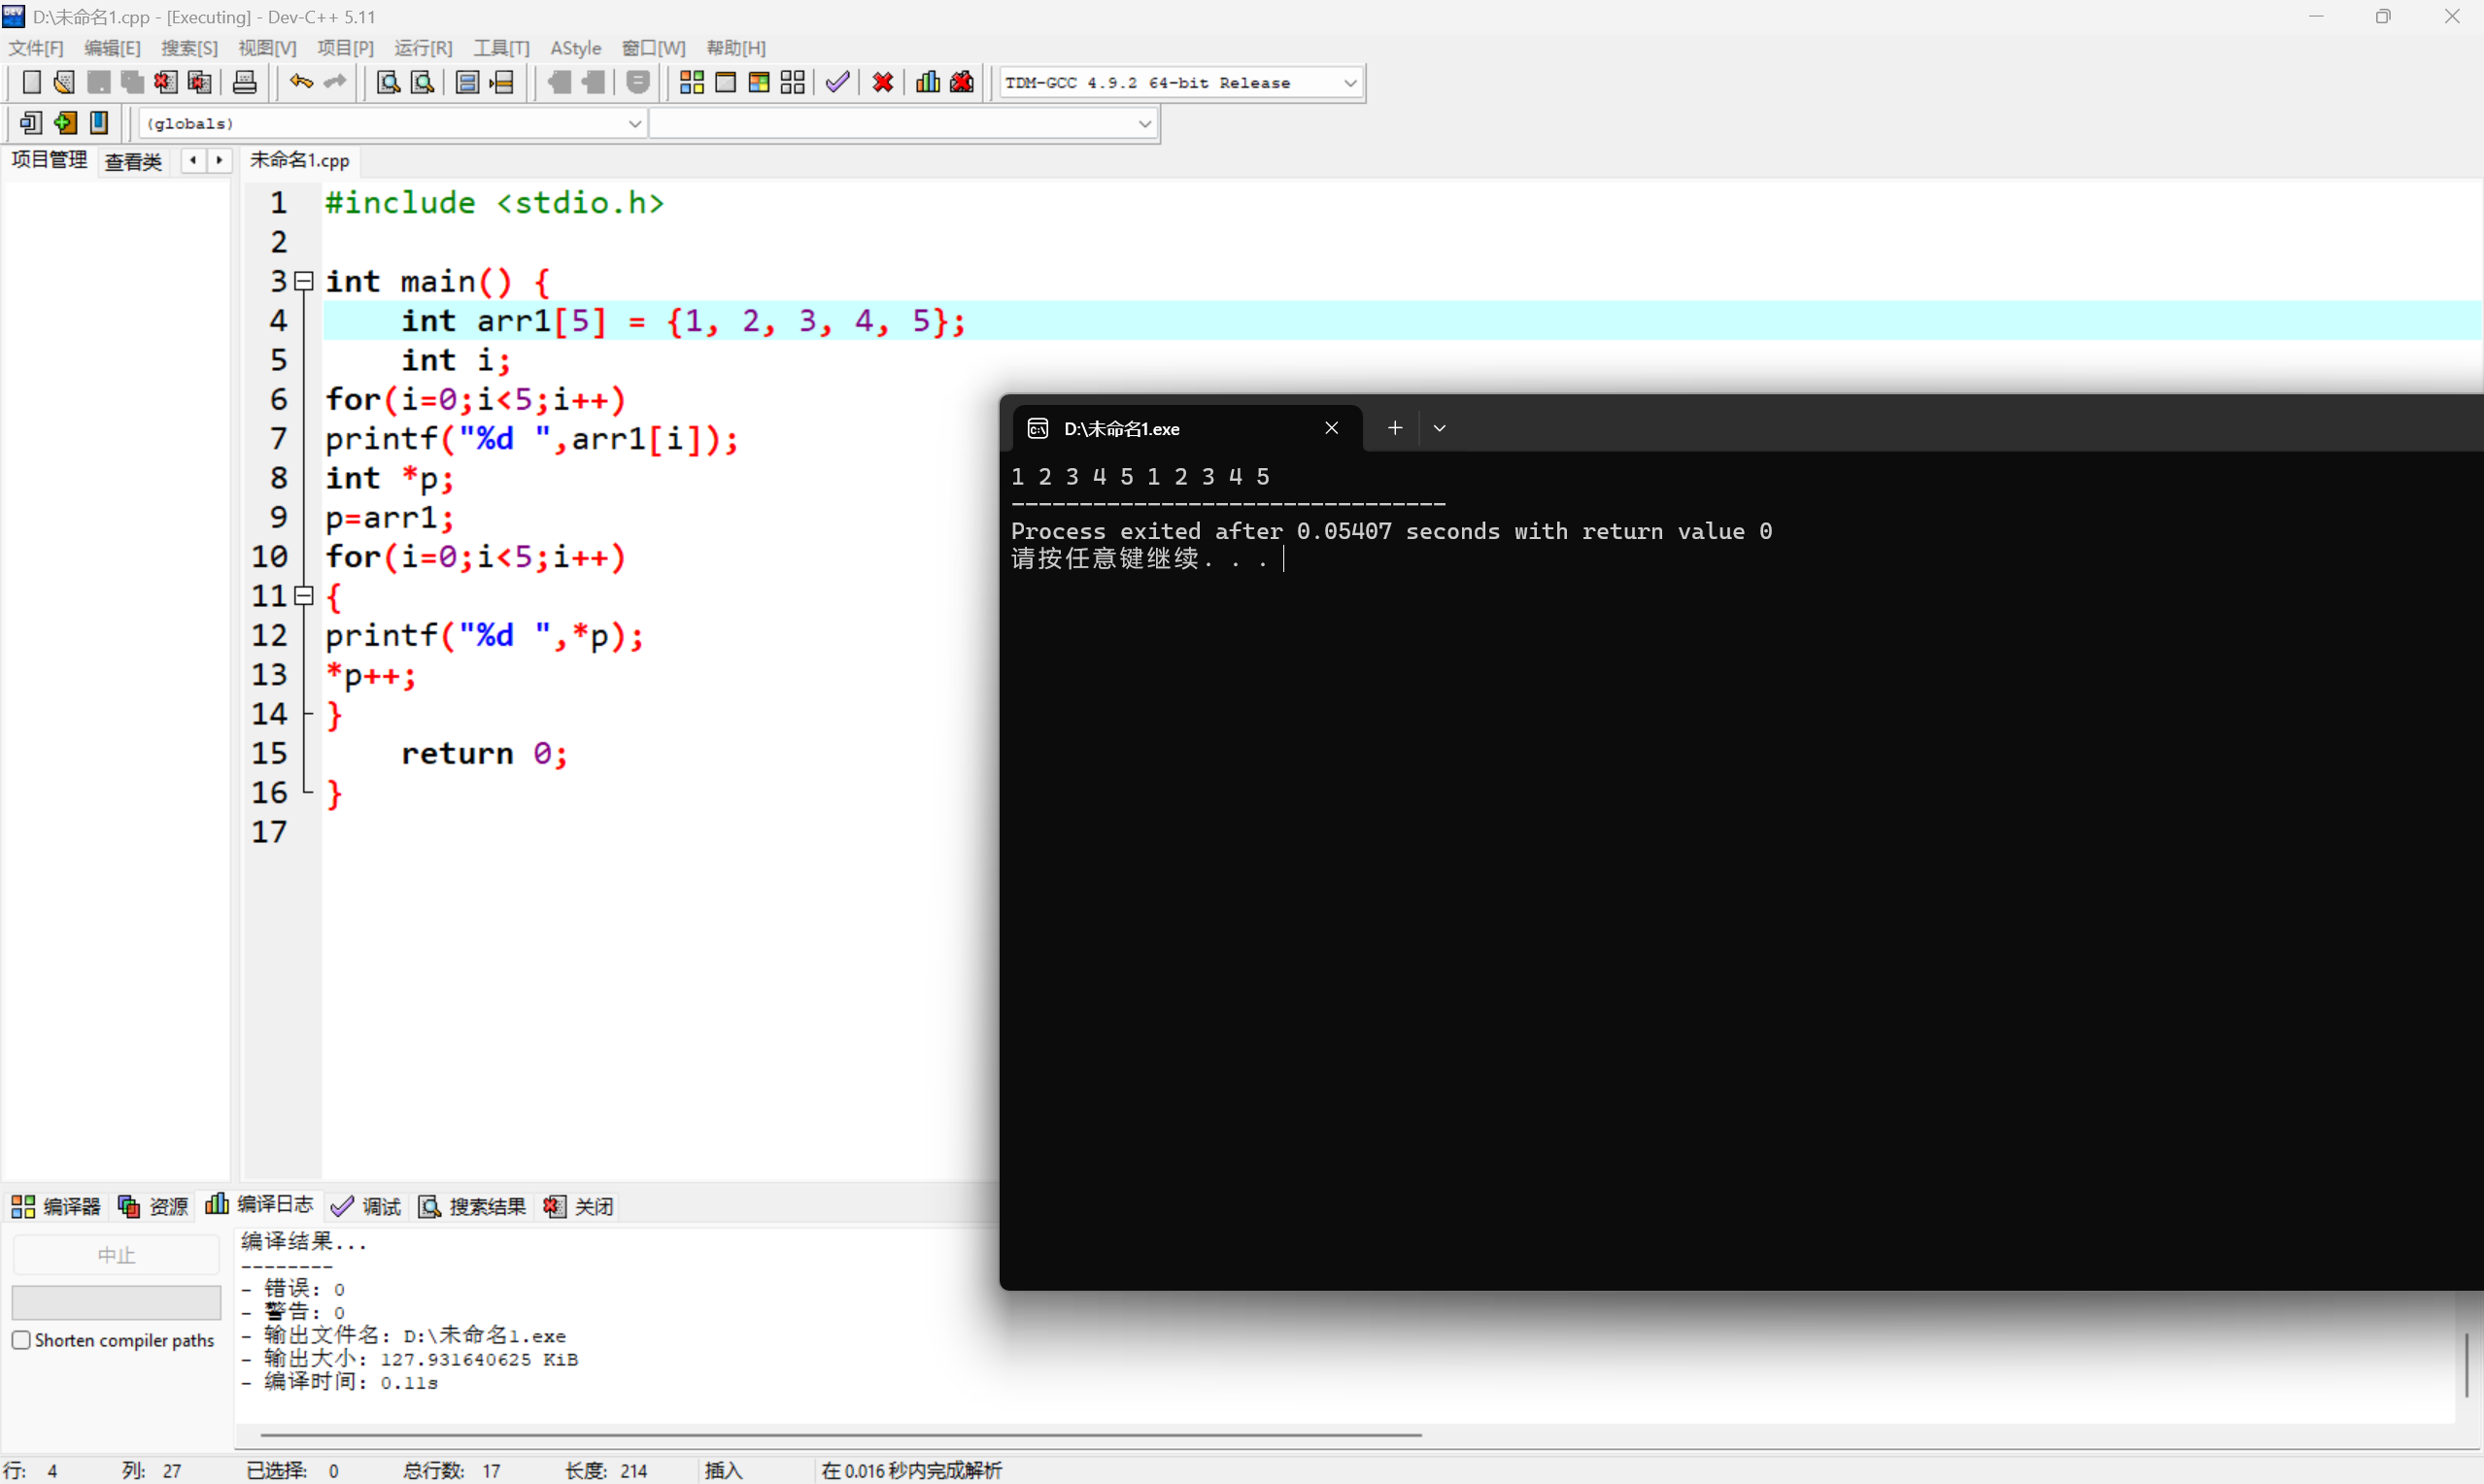Click the Find magnifier toolbar icon
Screen dimensions: 2484x1484
click(x=388, y=82)
